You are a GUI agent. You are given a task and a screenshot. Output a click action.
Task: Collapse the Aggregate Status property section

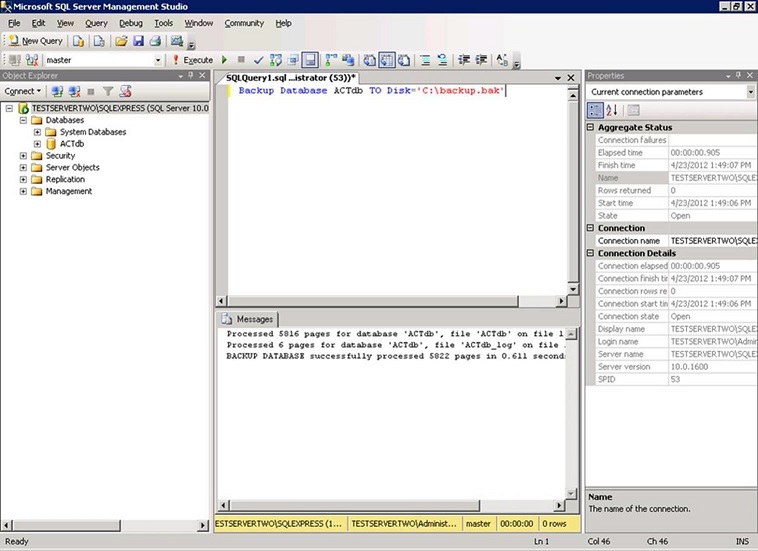[590, 127]
